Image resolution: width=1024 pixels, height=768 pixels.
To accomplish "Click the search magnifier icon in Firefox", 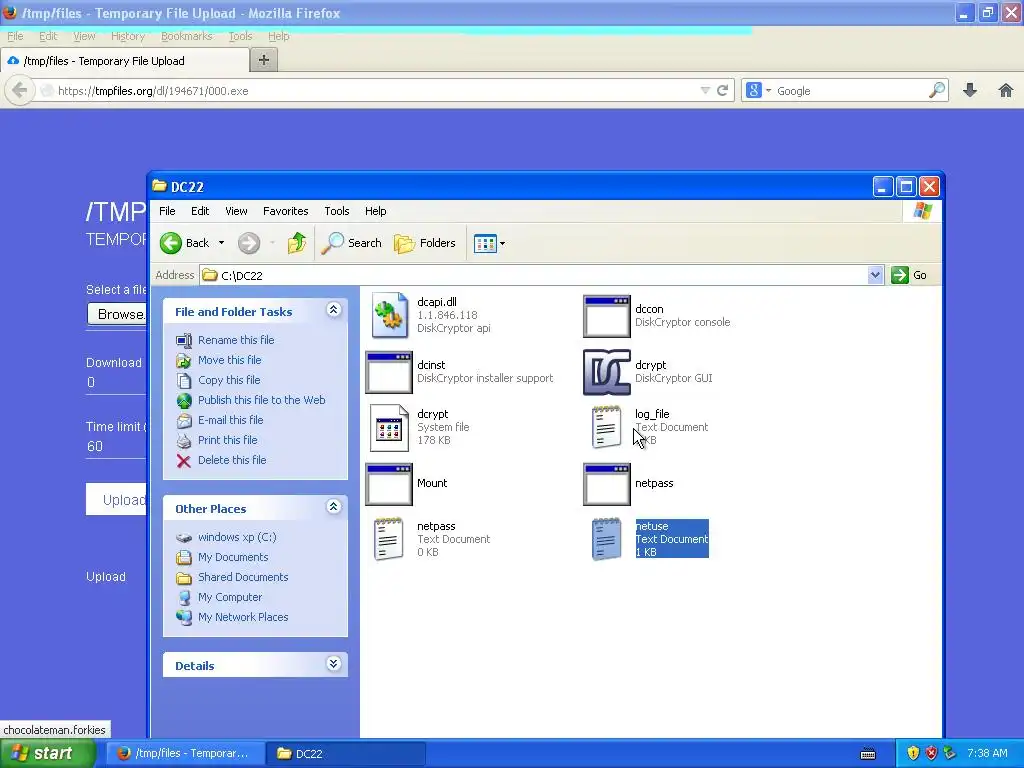I will coord(937,90).
